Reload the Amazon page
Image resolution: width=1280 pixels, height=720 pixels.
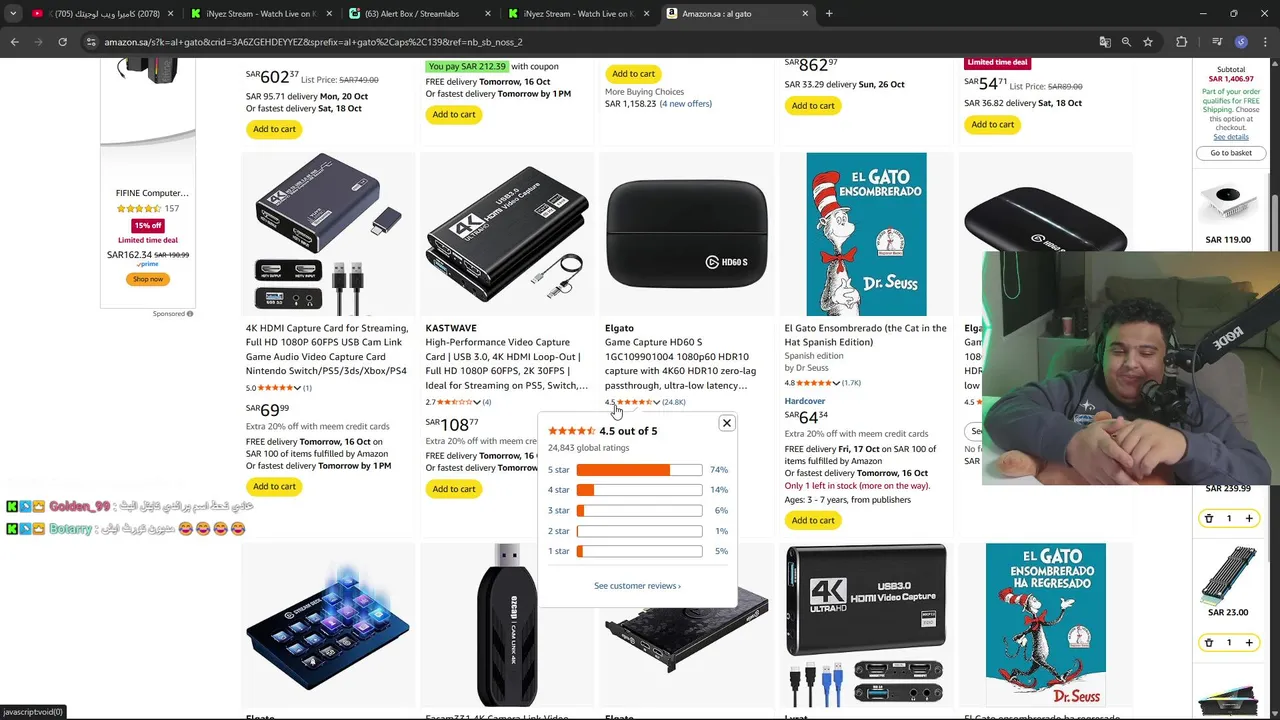click(62, 42)
